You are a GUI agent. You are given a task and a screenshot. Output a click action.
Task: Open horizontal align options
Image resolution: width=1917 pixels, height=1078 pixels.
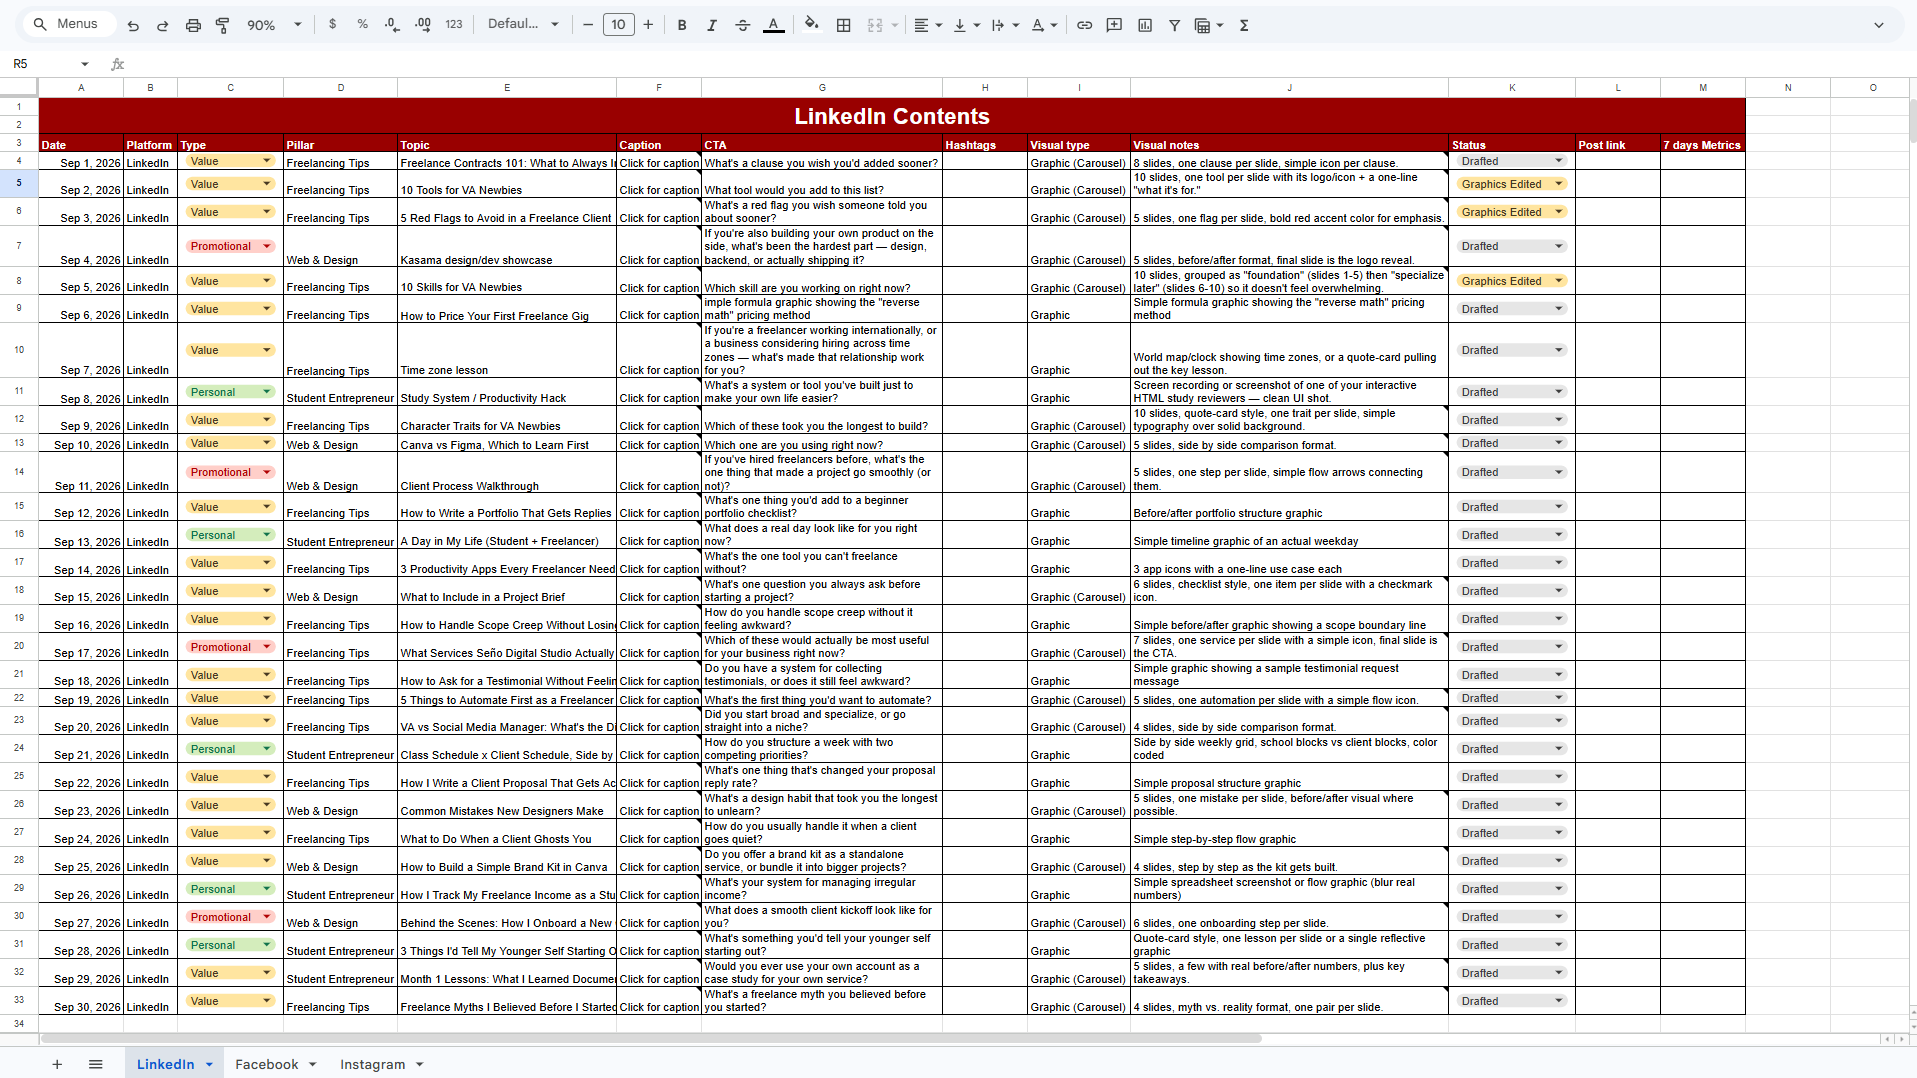point(928,25)
